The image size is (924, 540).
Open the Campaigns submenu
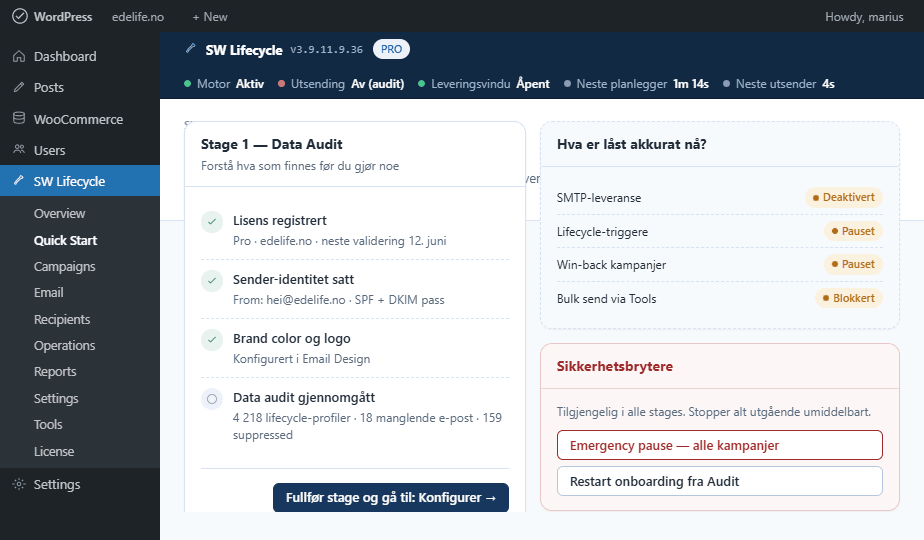tap(64, 266)
